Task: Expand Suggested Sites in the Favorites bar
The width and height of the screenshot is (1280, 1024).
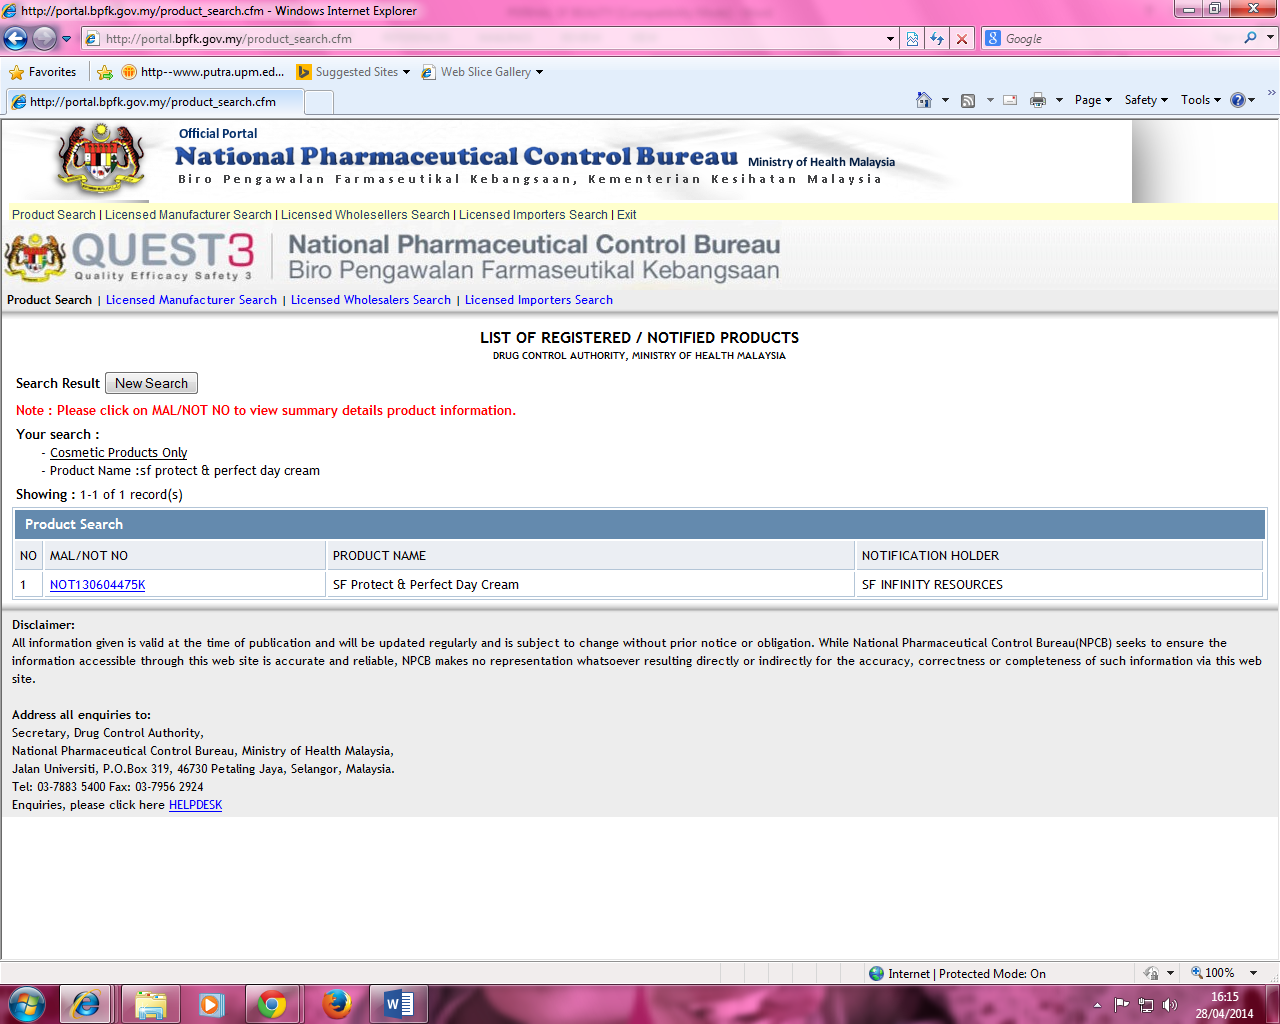Action: (x=354, y=72)
